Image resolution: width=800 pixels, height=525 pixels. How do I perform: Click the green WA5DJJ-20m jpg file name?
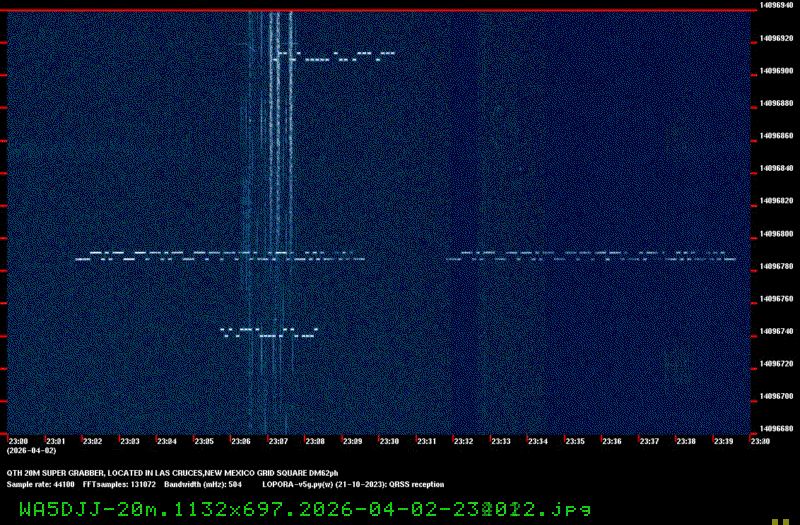point(305,509)
